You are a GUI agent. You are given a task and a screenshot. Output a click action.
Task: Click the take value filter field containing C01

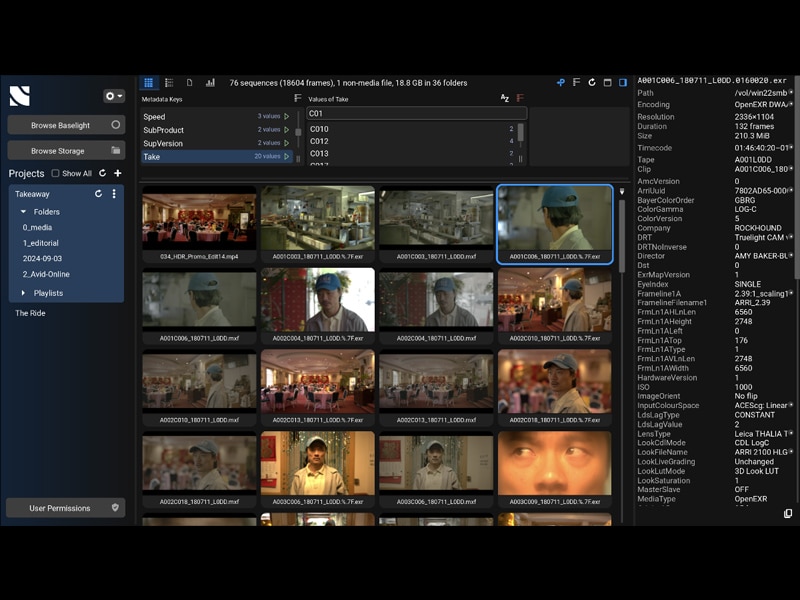tap(417, 113)
